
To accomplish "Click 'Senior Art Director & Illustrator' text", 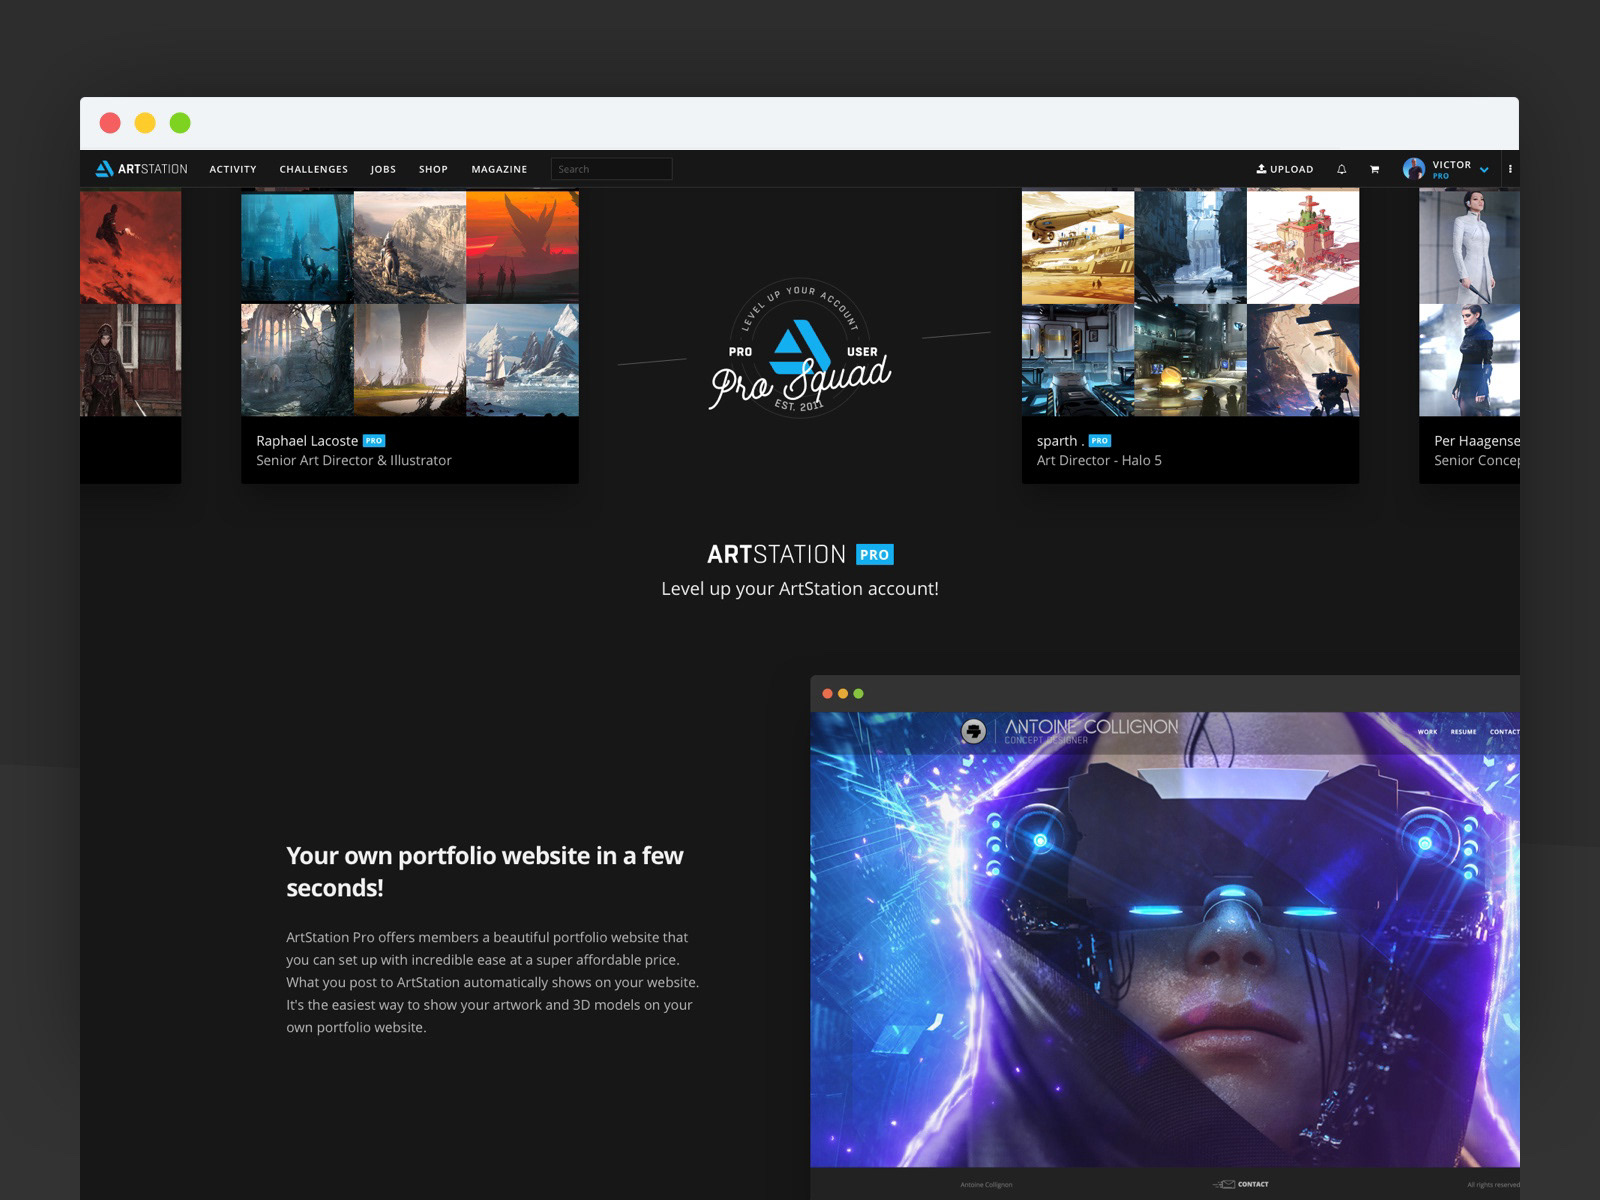I will pos(354,461).
